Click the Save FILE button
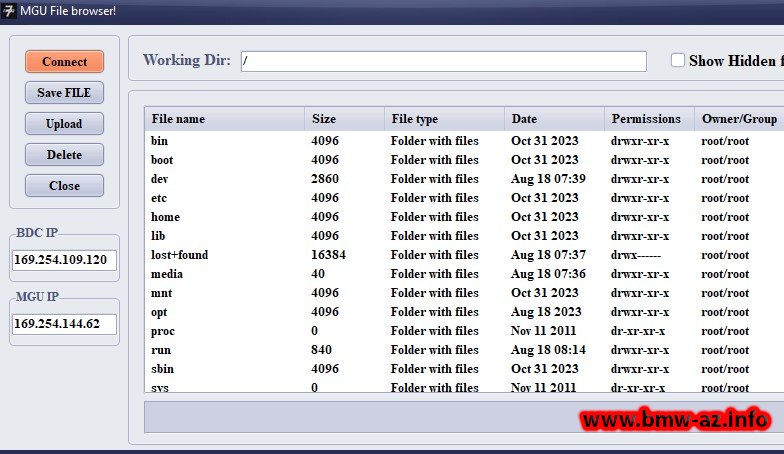 64,93
